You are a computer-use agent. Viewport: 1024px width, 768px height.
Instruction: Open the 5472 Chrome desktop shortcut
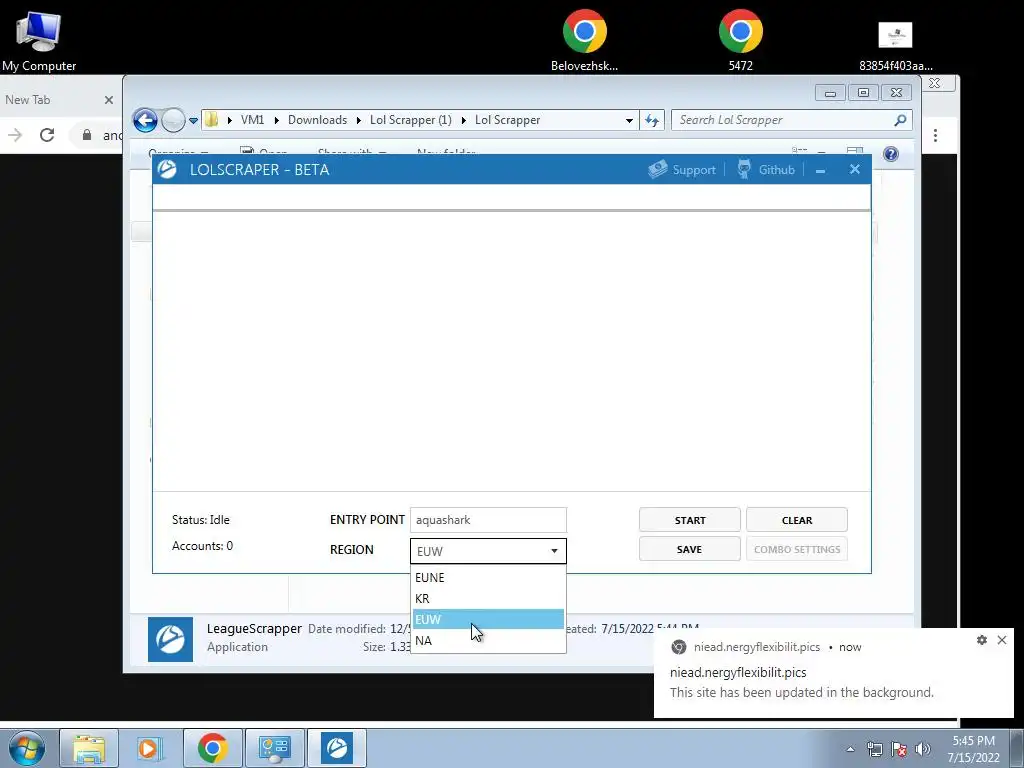(x=741, y=39)
